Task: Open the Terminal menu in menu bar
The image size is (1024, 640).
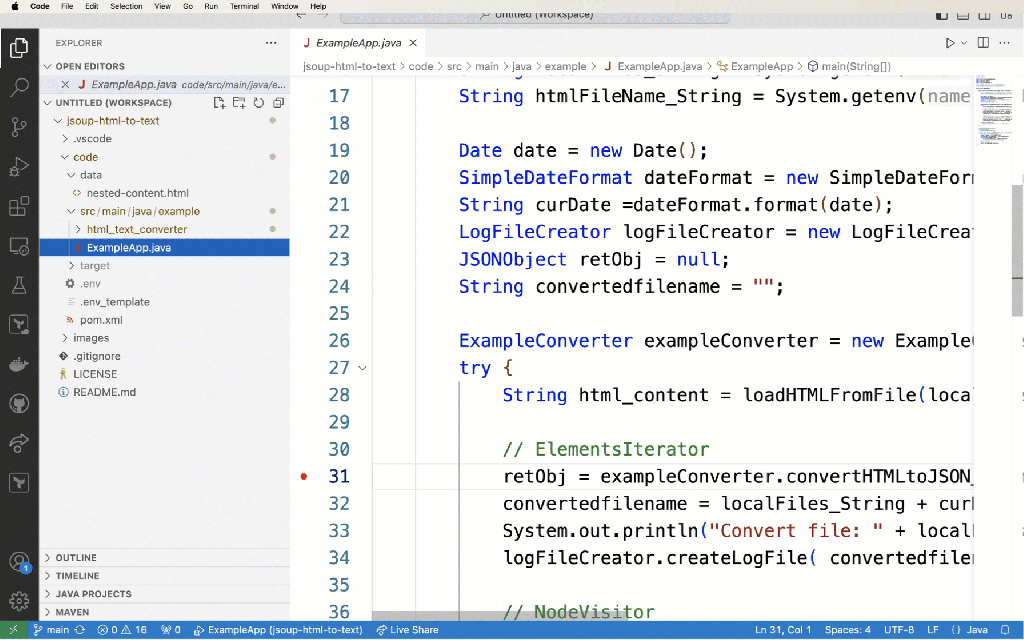Action: pos(244,6)
